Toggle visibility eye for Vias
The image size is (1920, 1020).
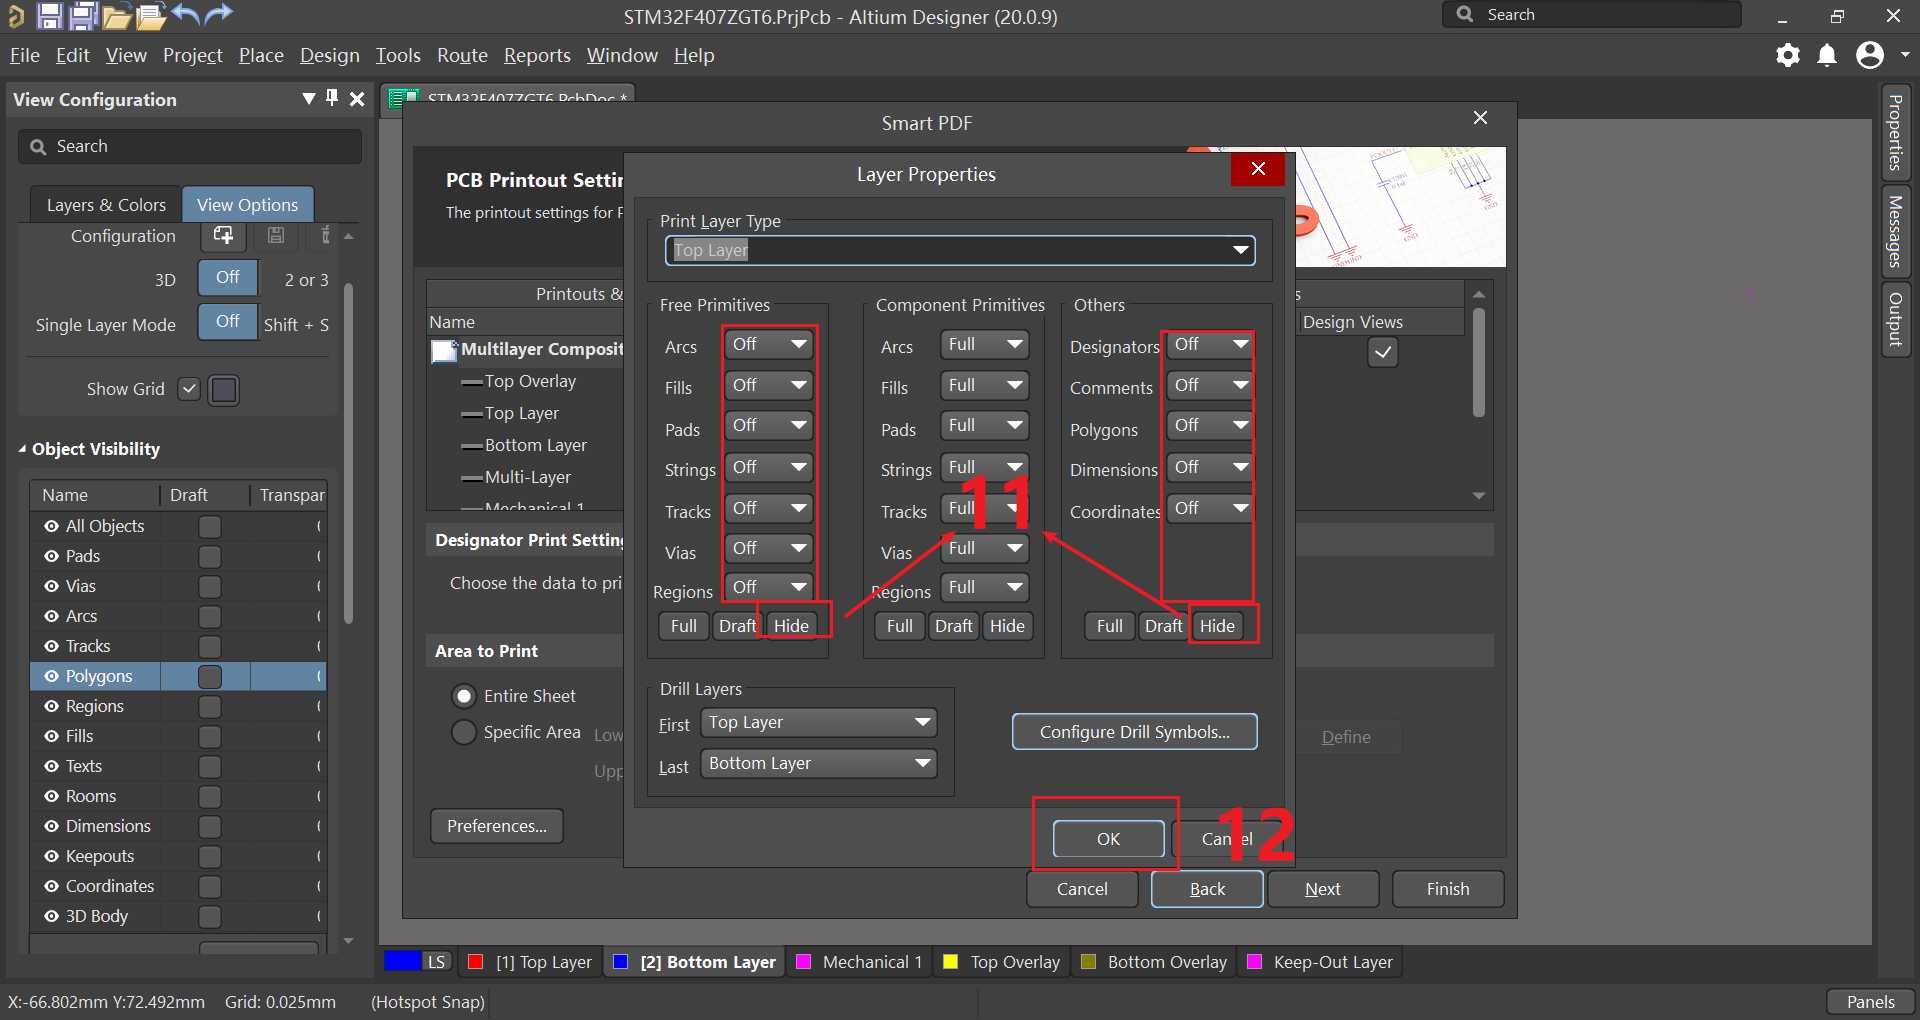click(x=51, y=586)
